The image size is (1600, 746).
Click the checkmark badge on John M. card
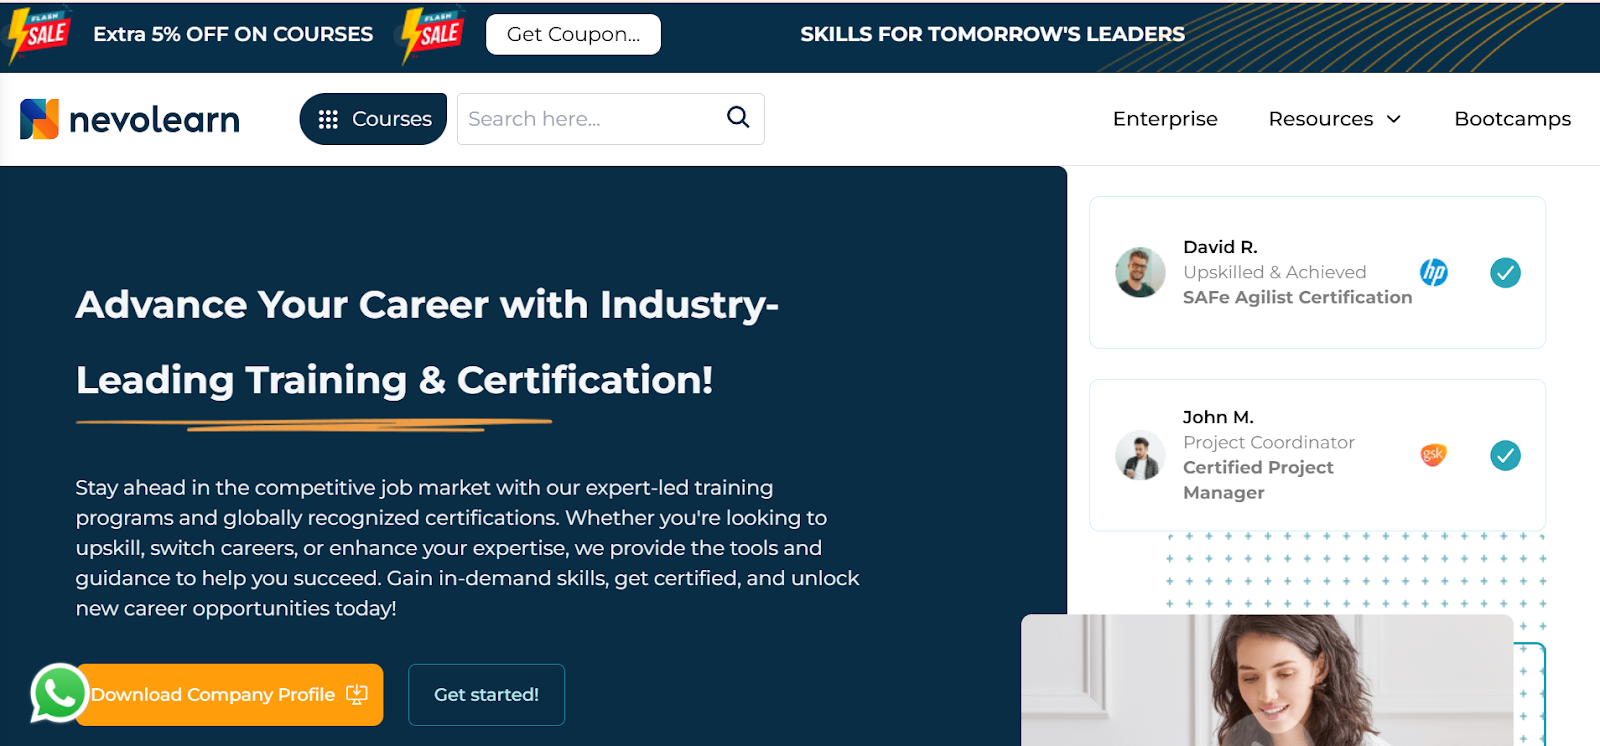(1505, 455)
